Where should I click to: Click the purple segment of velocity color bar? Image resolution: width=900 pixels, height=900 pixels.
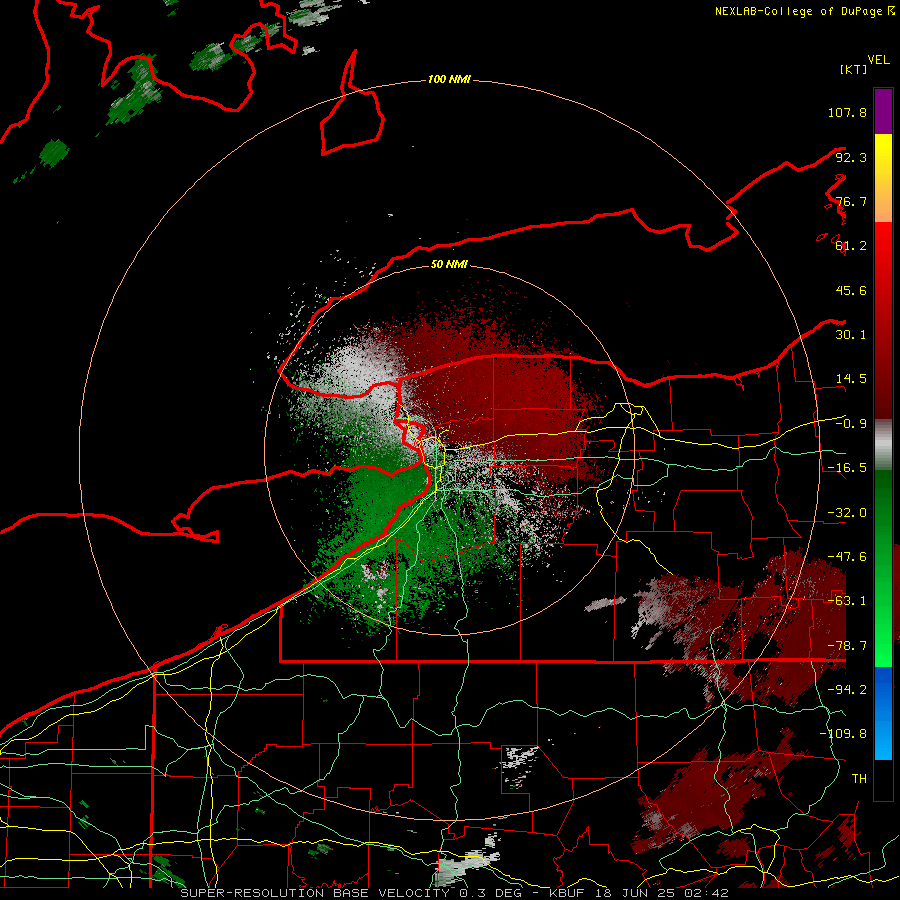point(883,111)
